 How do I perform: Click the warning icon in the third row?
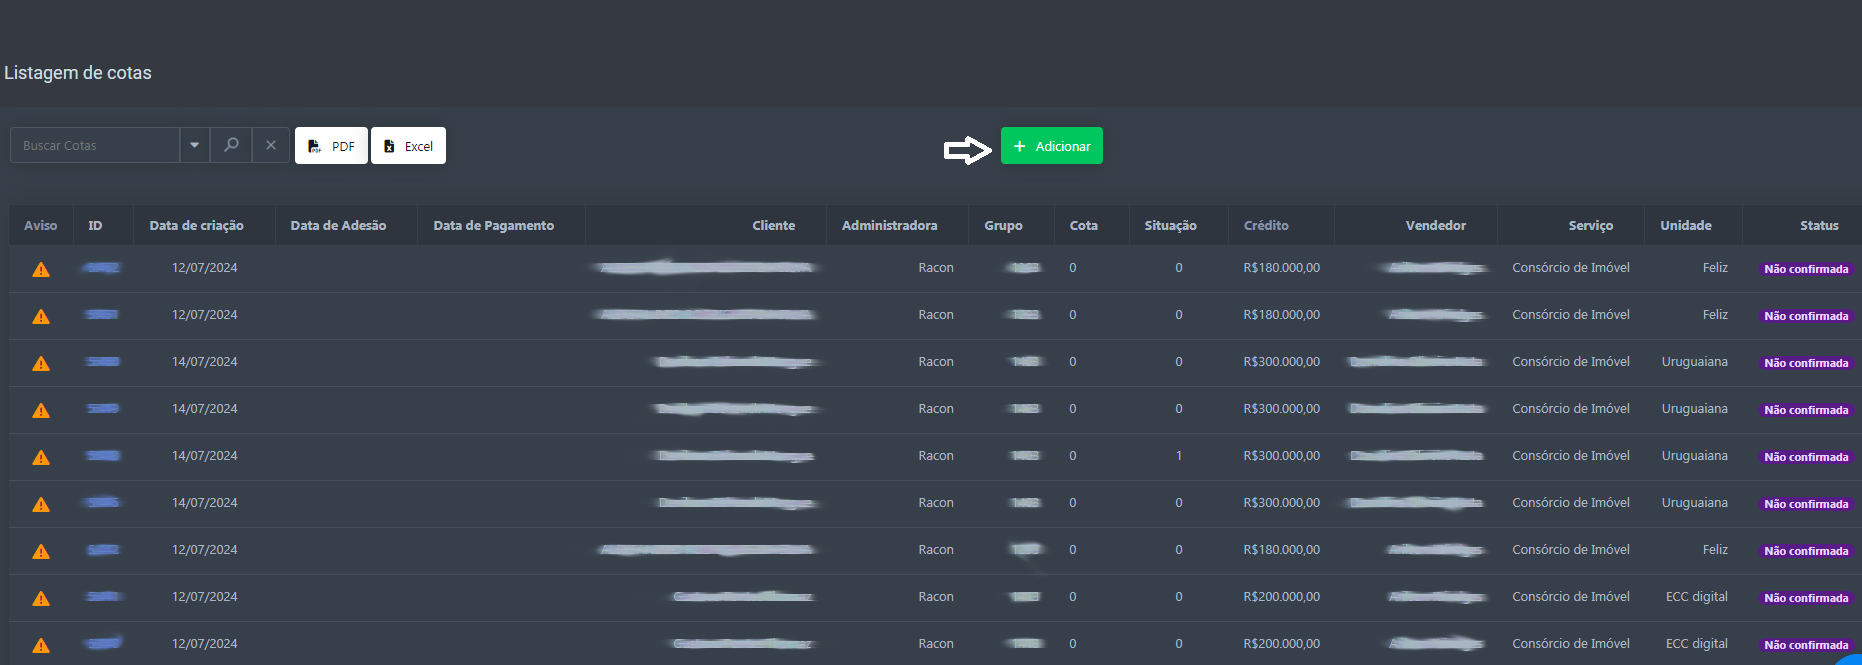[41, 363]
